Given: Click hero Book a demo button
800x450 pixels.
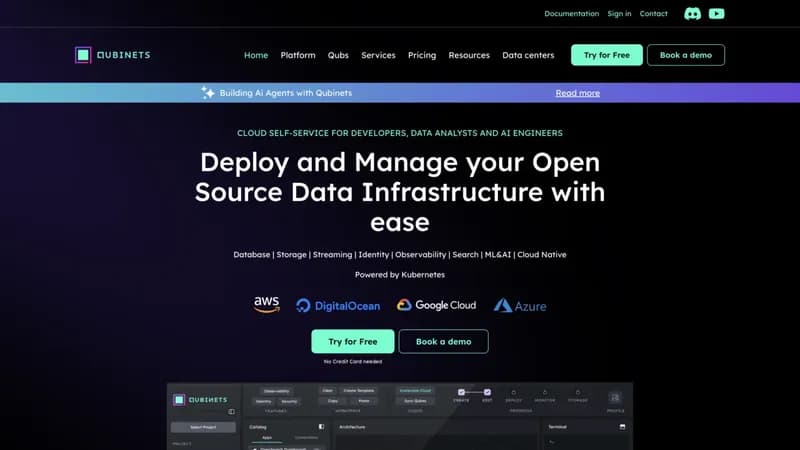Looking at the screenshot, I should point(443,341).
